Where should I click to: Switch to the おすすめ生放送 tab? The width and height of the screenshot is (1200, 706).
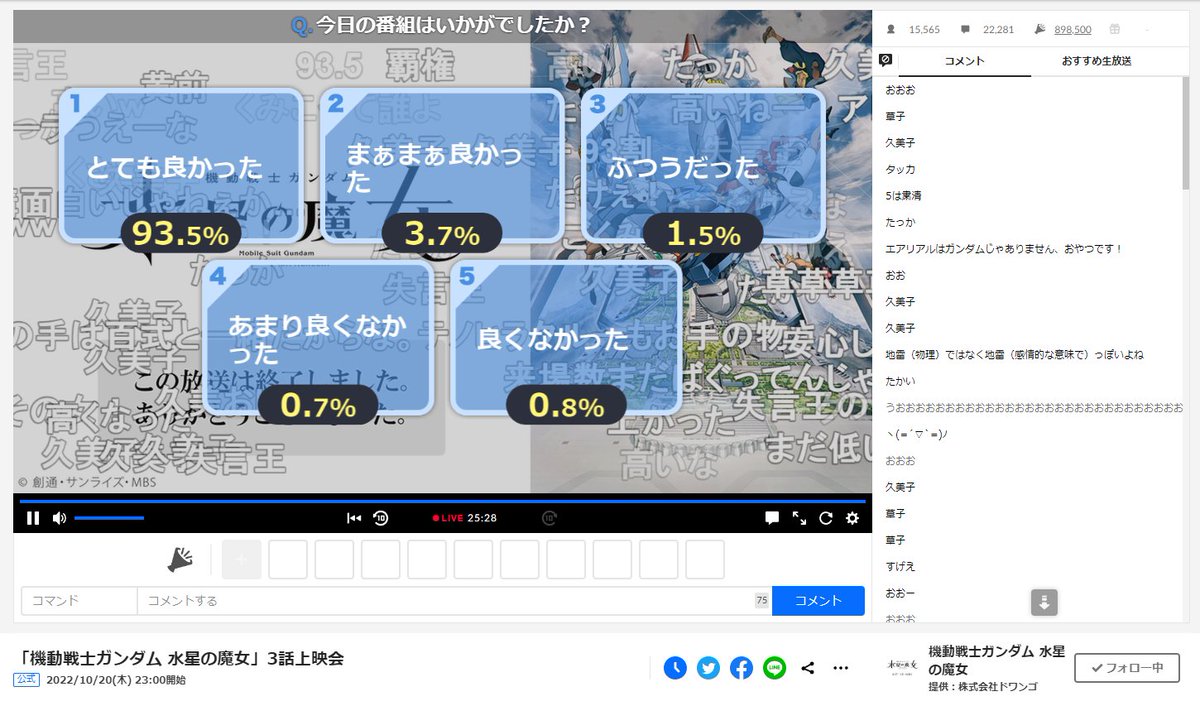1097,61
